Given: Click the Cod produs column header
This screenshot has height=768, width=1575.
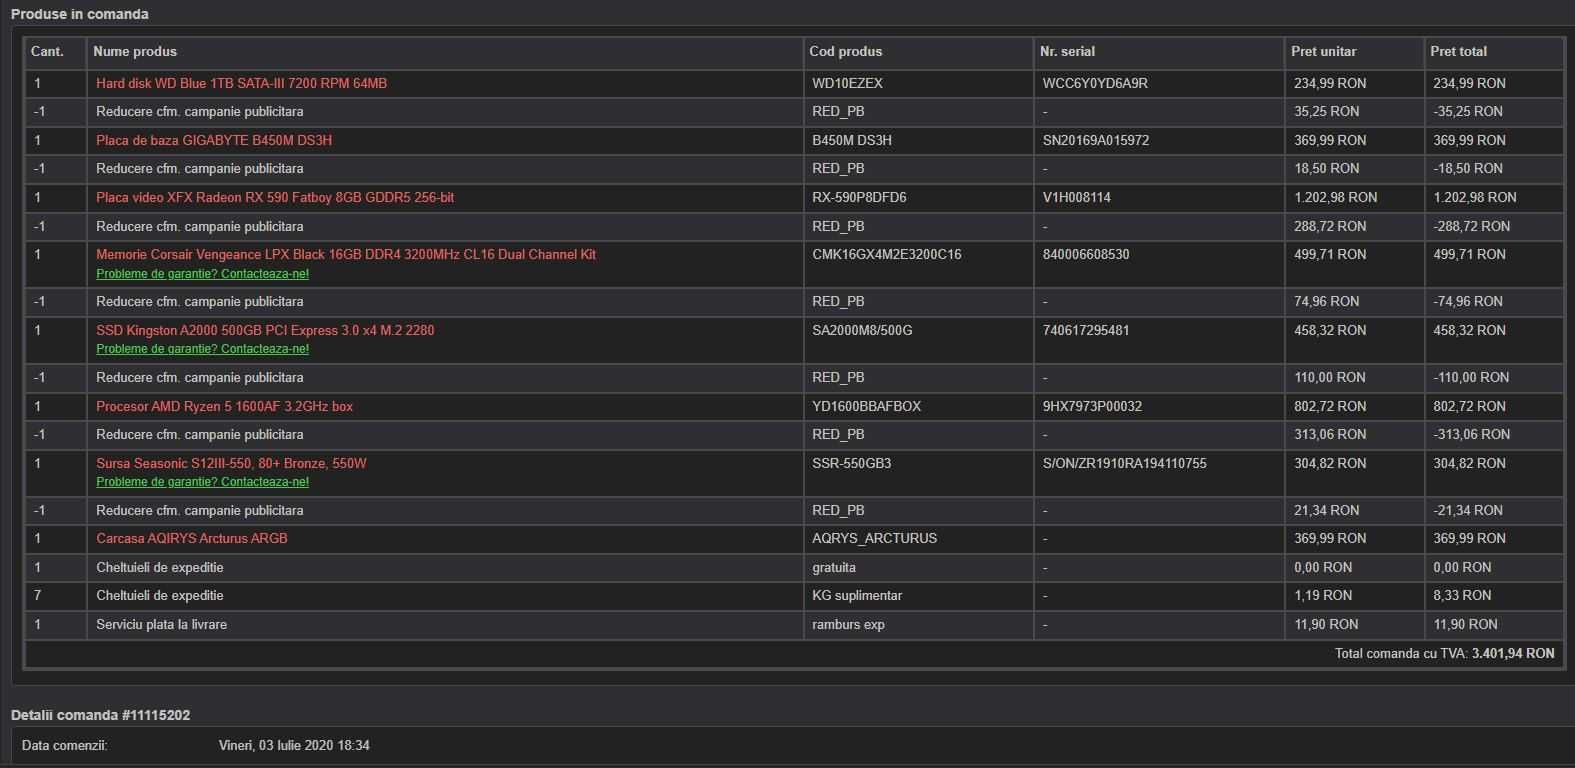Looking at the screenshot, I should click(x=846, y=51).
